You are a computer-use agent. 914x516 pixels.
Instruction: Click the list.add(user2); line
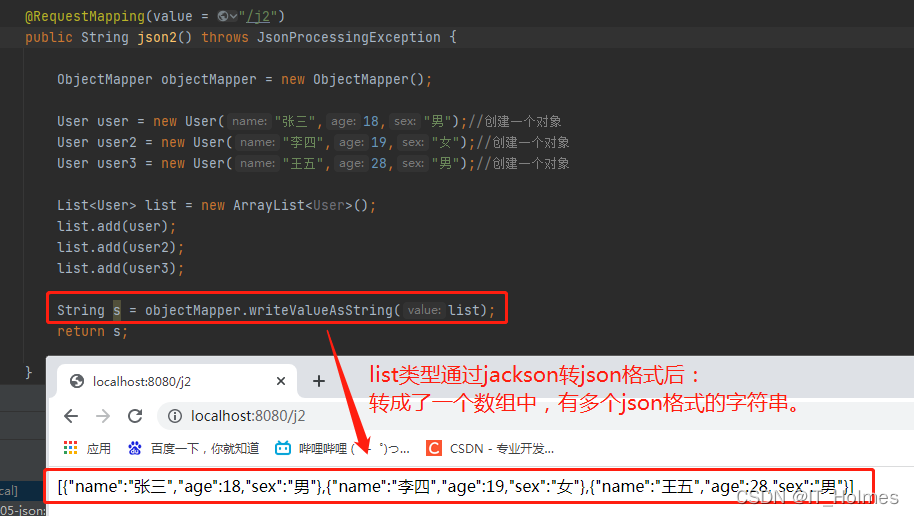tap(120, 247)
